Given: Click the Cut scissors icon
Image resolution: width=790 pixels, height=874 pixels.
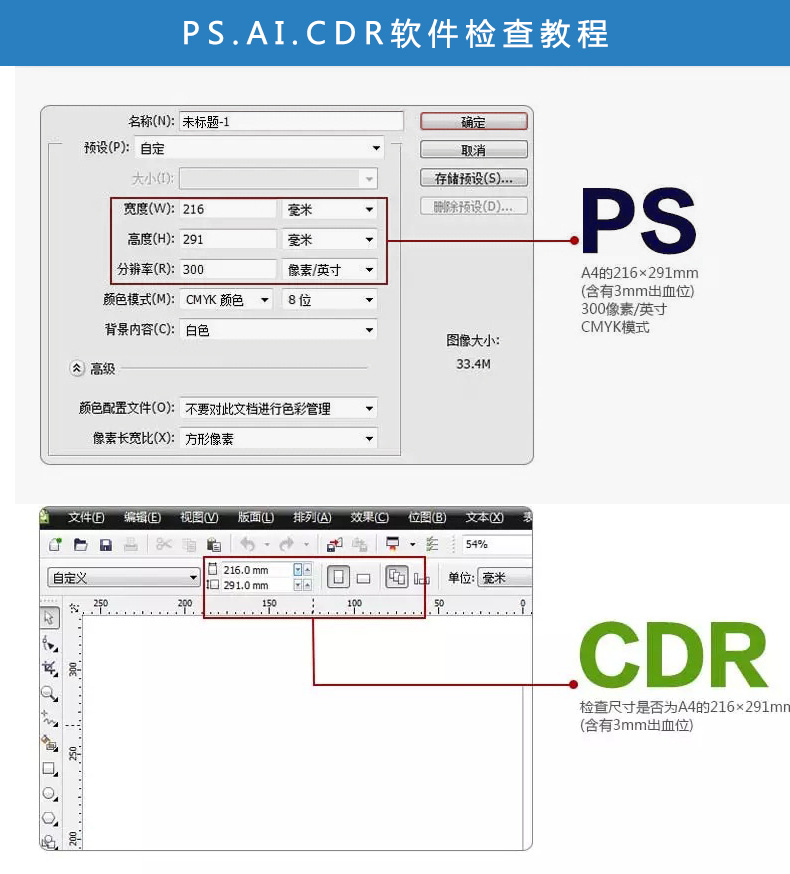Looking at the screenshot, I should click(x=163, y=544).
